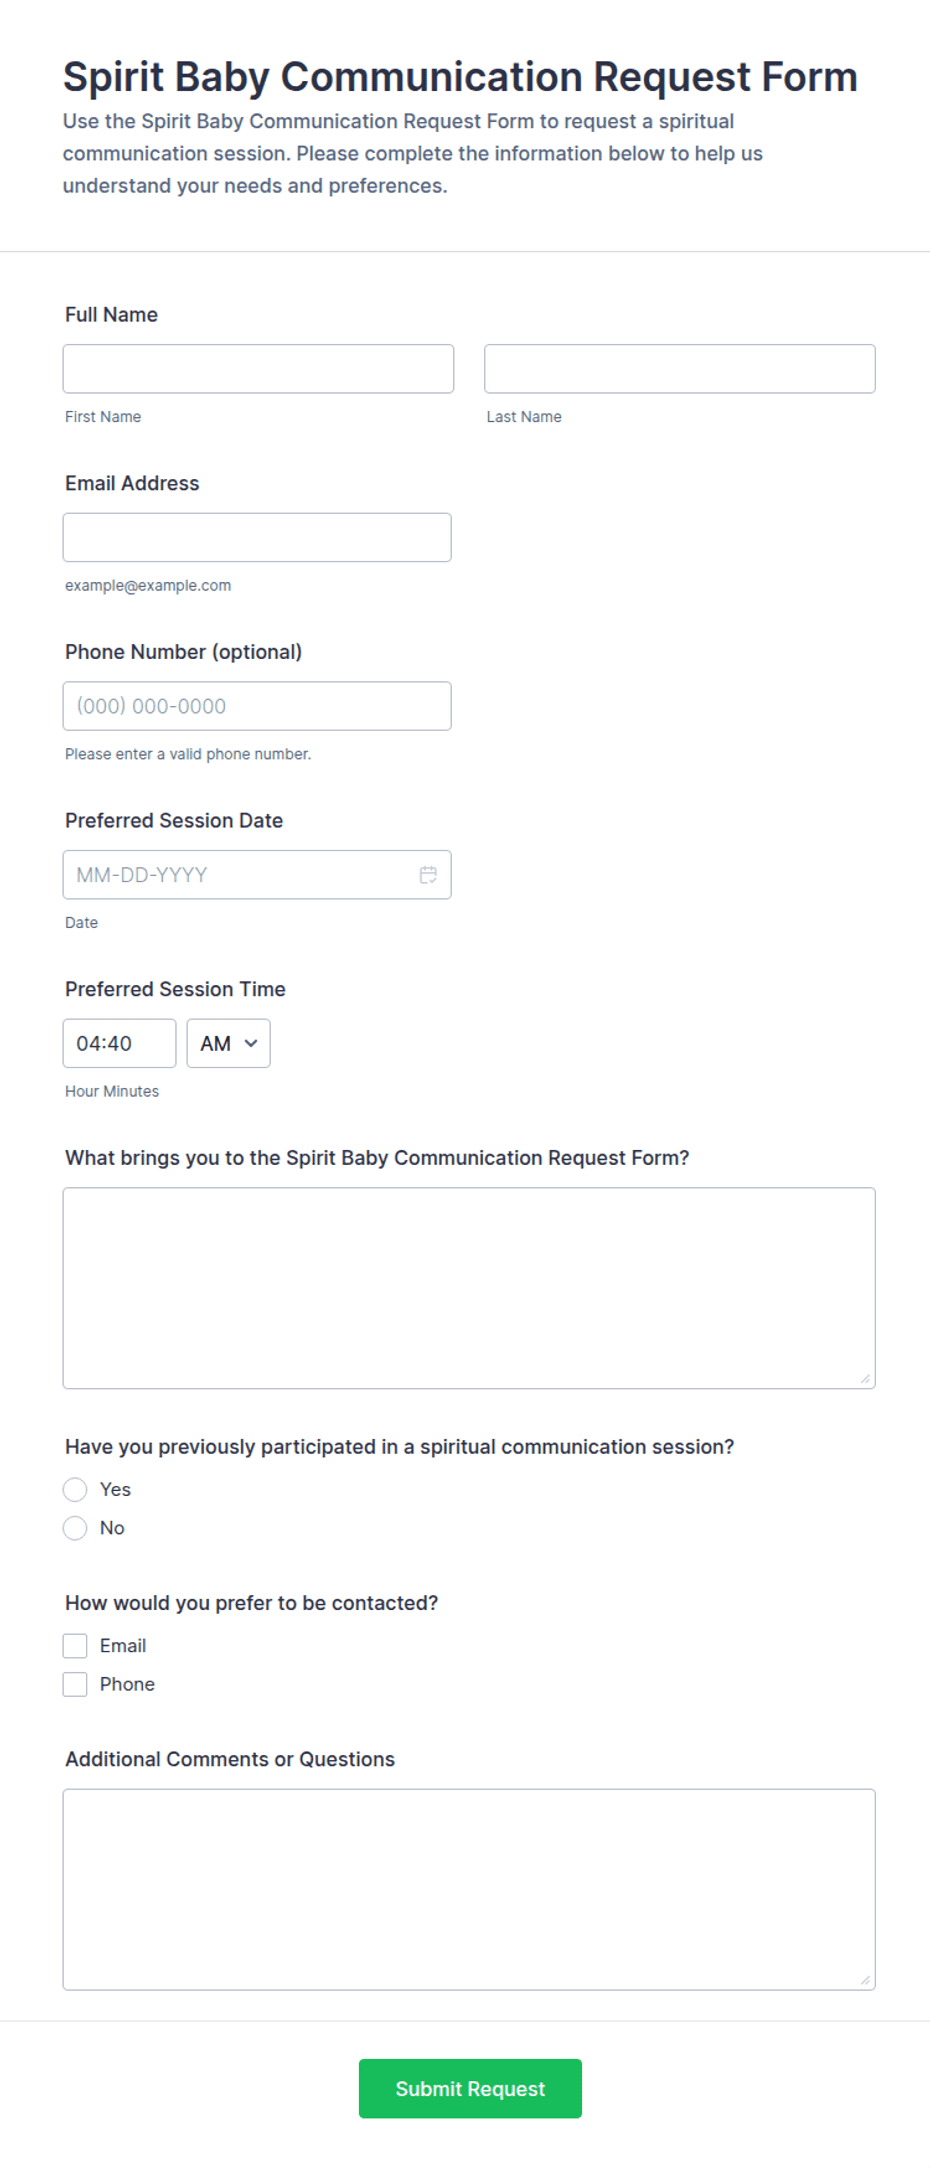Click the Email checkbox label text
930x2168 pixels.
click(x=123, y=1646)
